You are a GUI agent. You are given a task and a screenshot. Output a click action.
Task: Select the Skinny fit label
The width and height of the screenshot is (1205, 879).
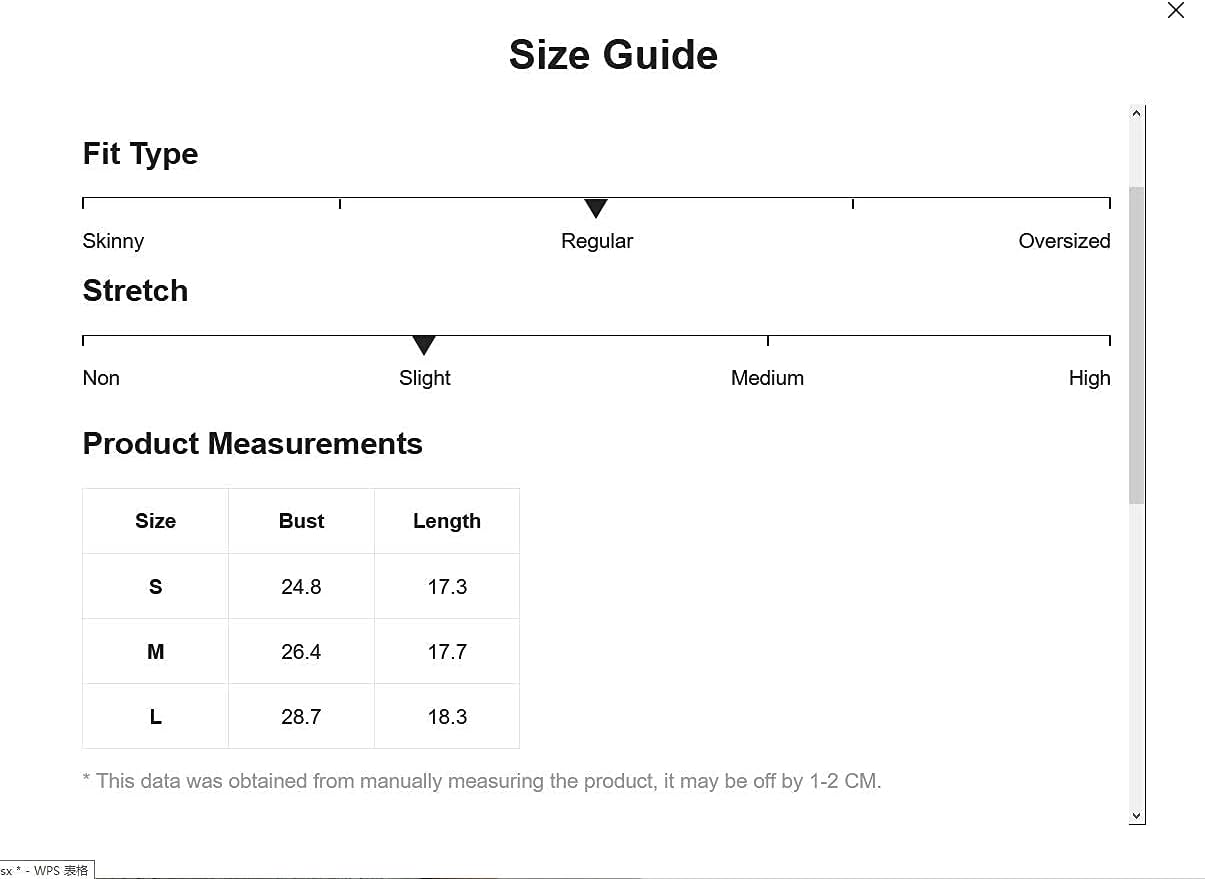pos(113,241)
